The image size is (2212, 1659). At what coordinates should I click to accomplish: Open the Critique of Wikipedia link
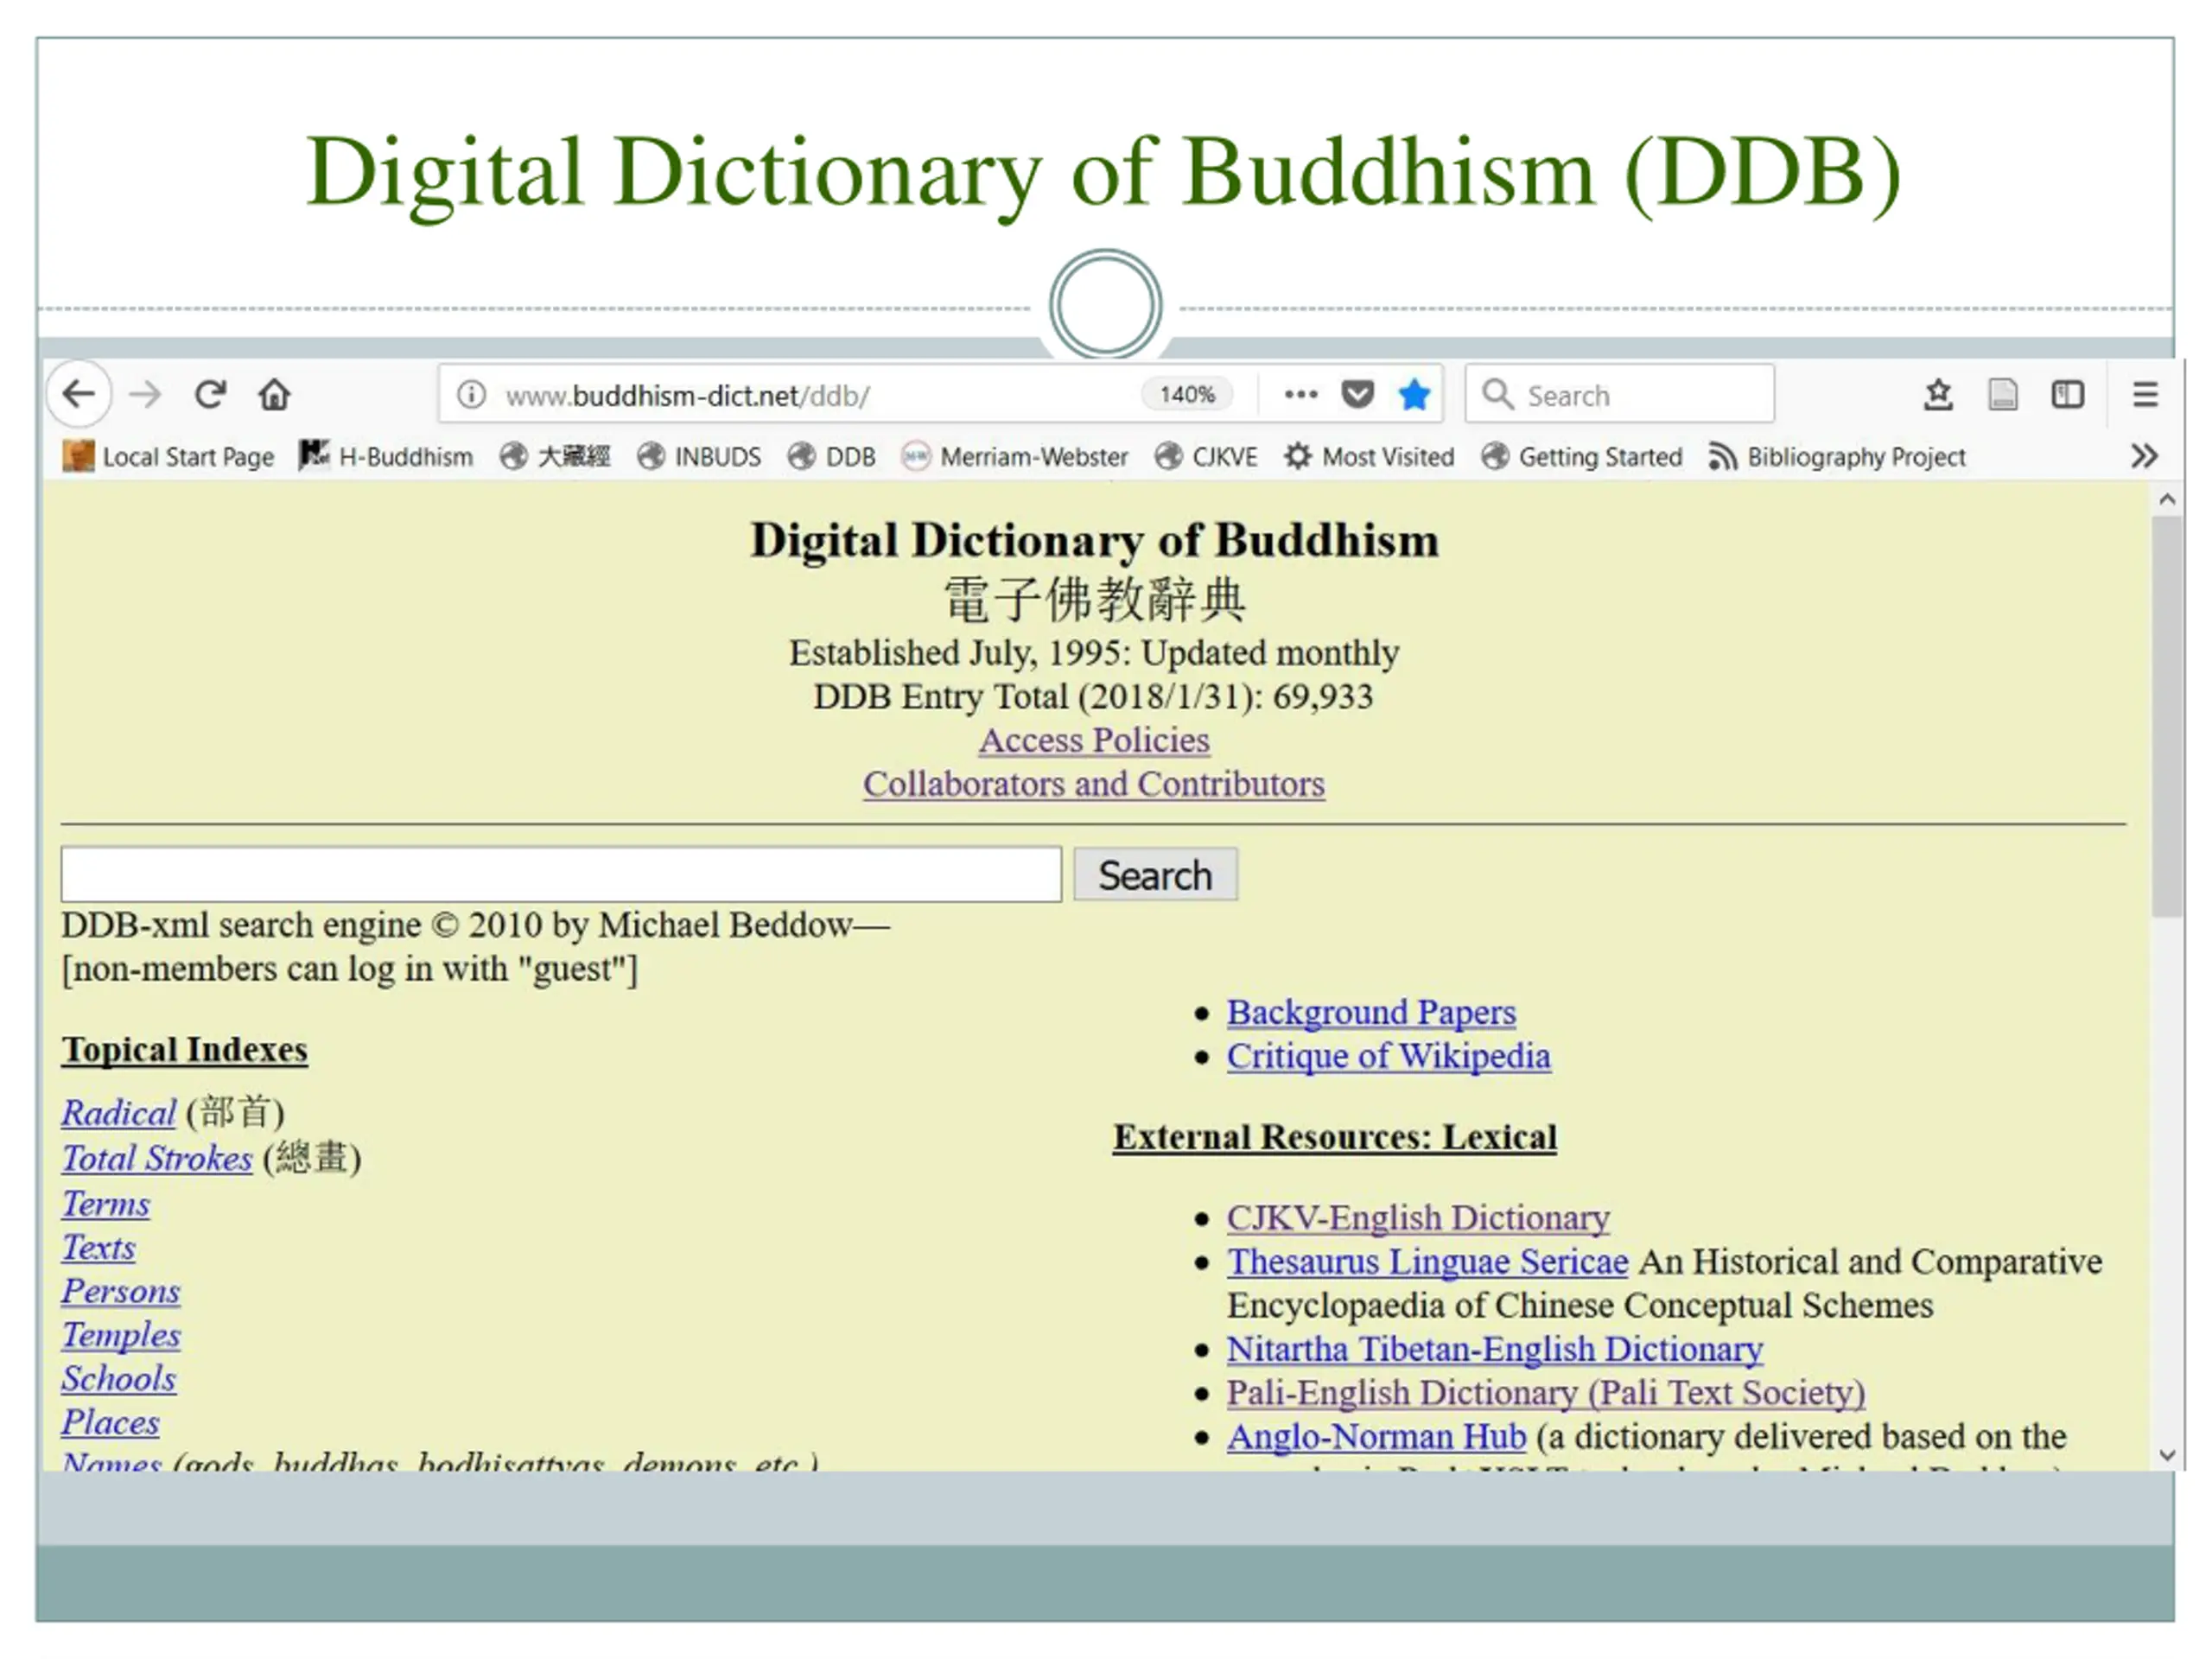(x=1388, y=1057)
